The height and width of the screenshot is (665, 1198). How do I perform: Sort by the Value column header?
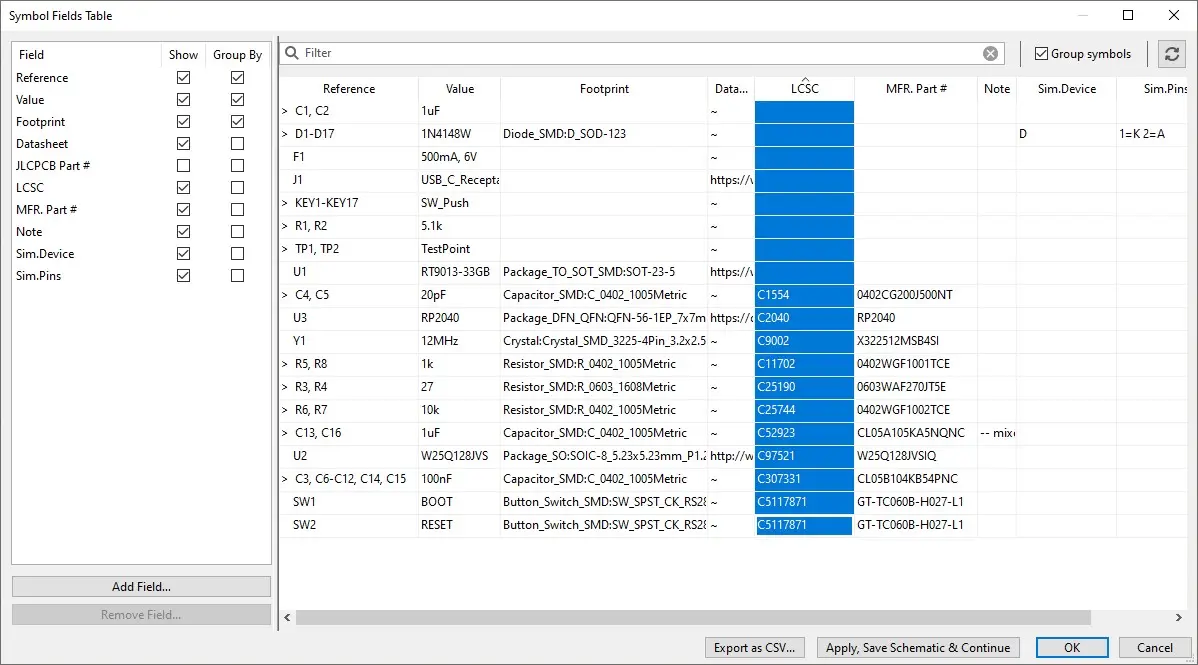coord(460,89)
